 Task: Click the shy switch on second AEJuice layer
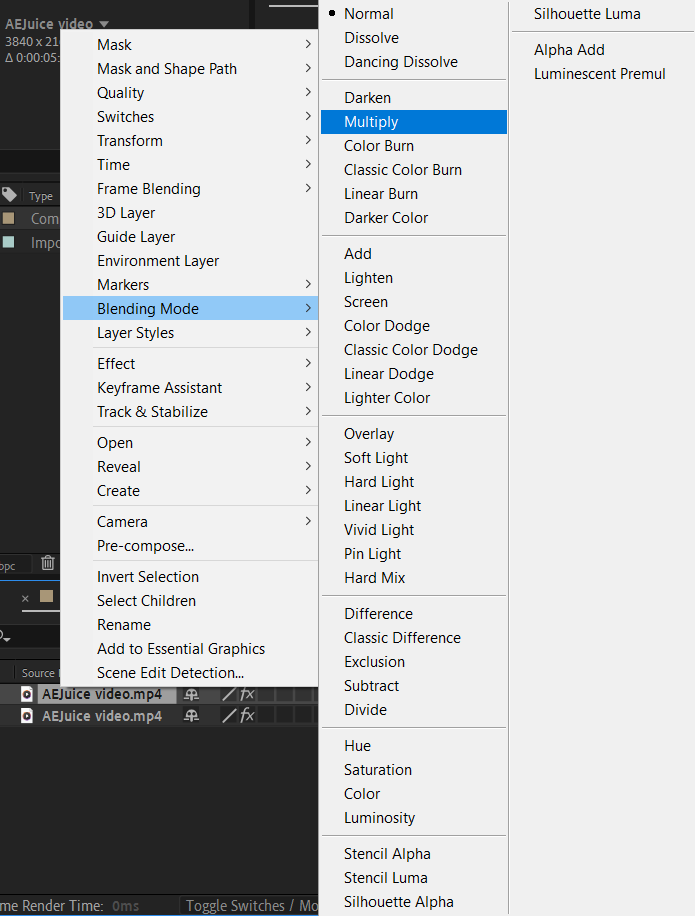192,716
